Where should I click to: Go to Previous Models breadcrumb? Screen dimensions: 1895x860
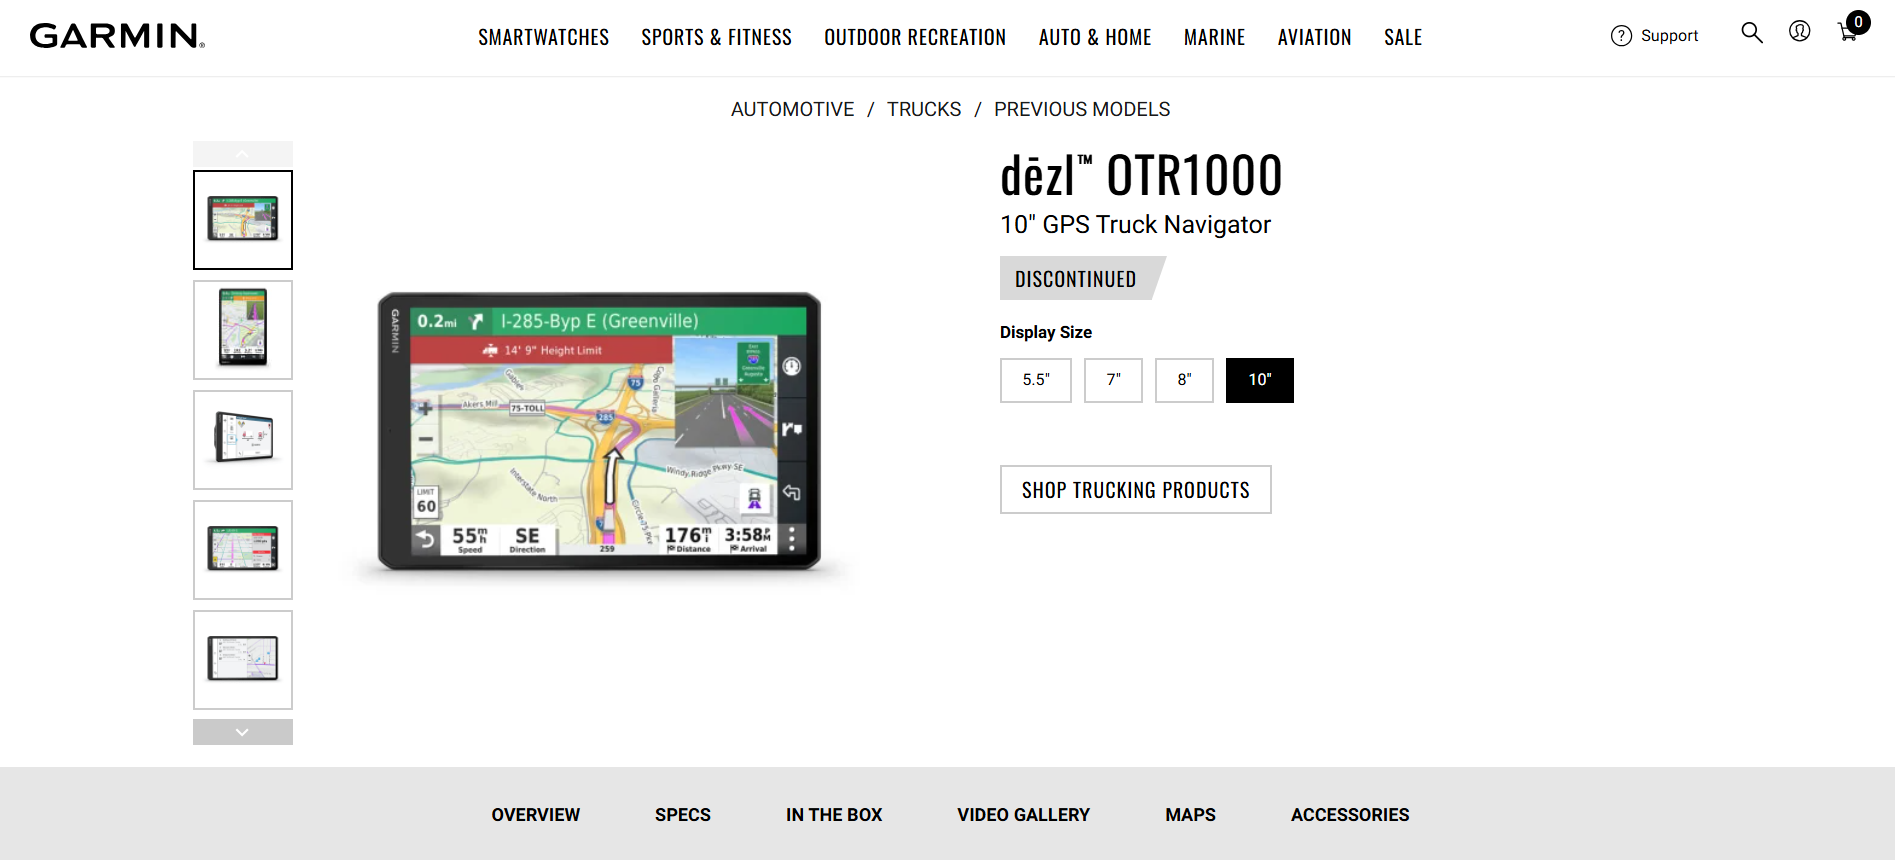[1081, 109]
